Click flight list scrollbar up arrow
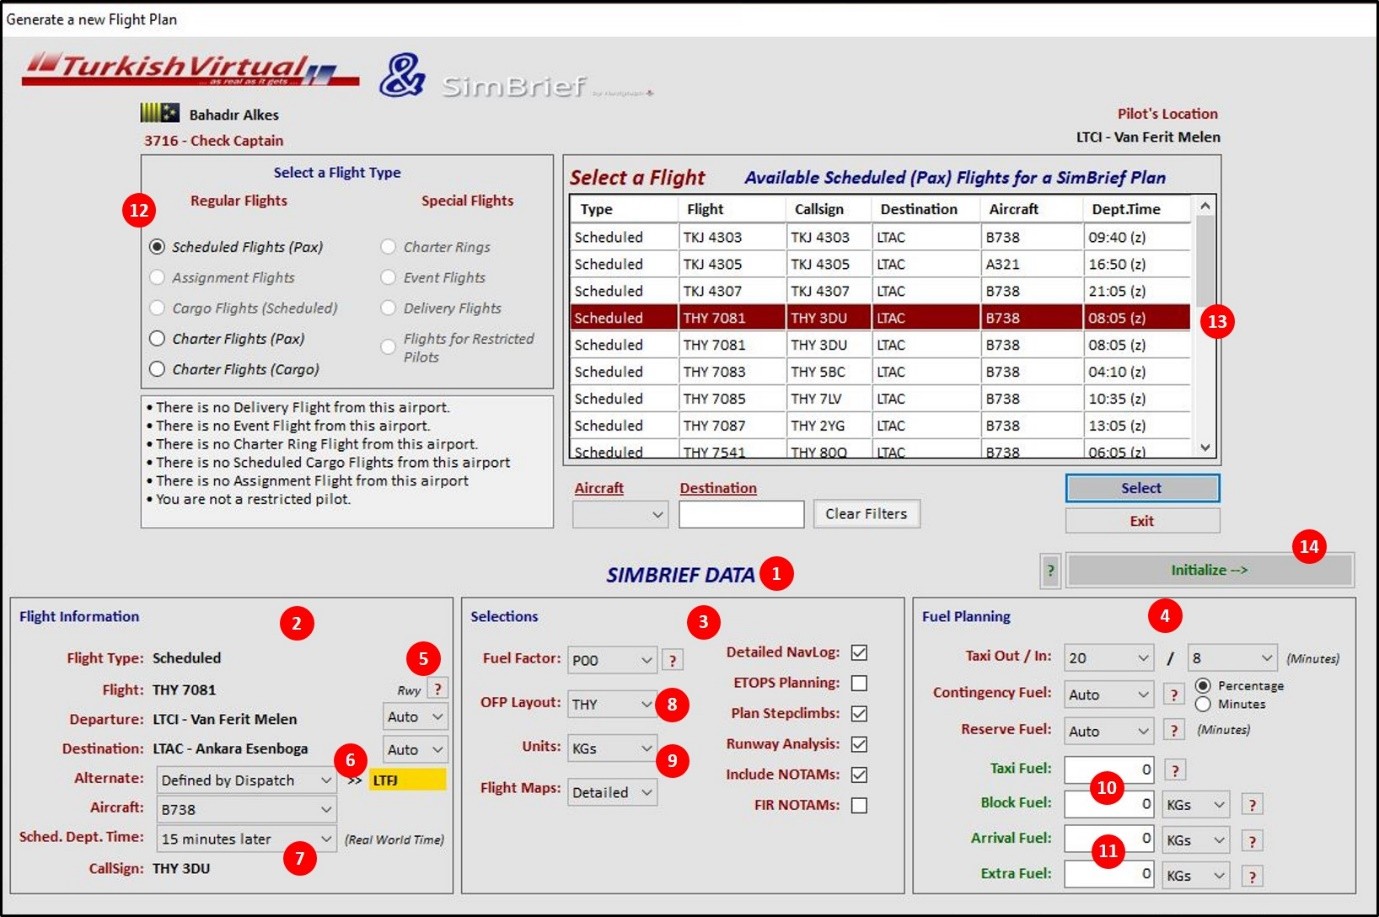Screen dimensions: 1379x917 (x=1205, y=206)
